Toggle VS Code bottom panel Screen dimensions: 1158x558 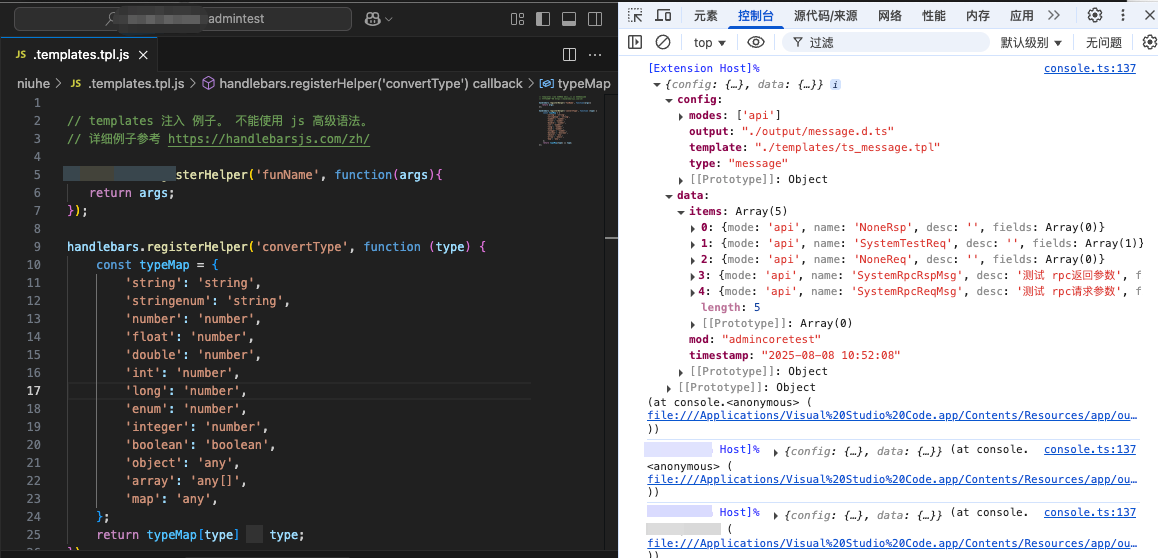(569, 18)
